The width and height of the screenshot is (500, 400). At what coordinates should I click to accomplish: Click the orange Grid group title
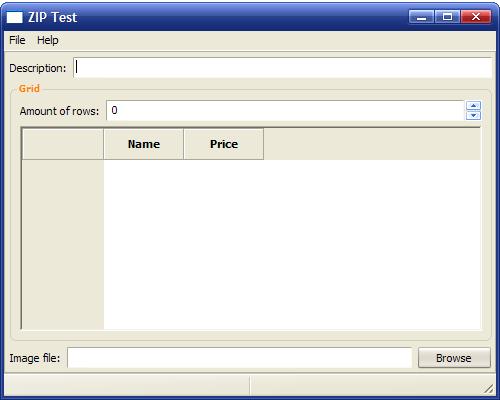(x=29, y=89)
